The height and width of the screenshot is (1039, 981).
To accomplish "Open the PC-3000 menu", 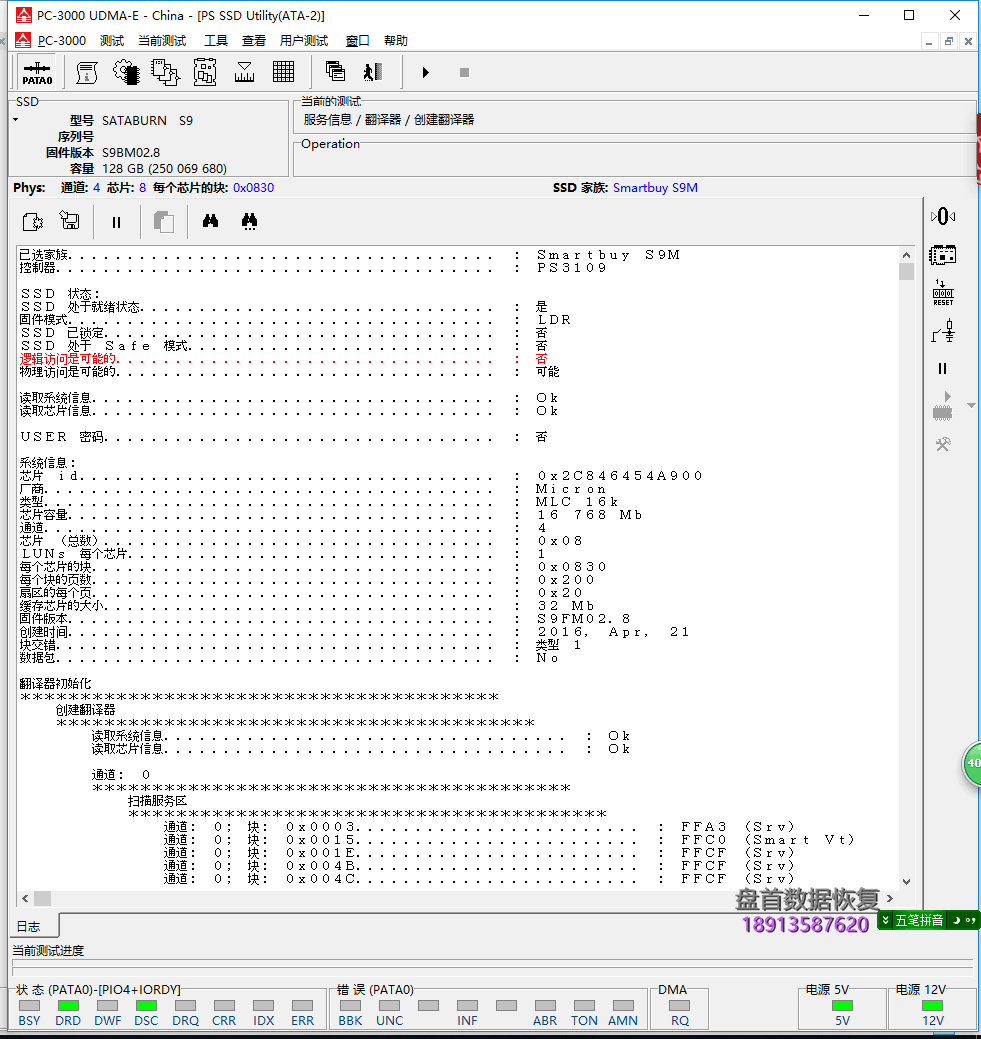I will tap(62, 40).
